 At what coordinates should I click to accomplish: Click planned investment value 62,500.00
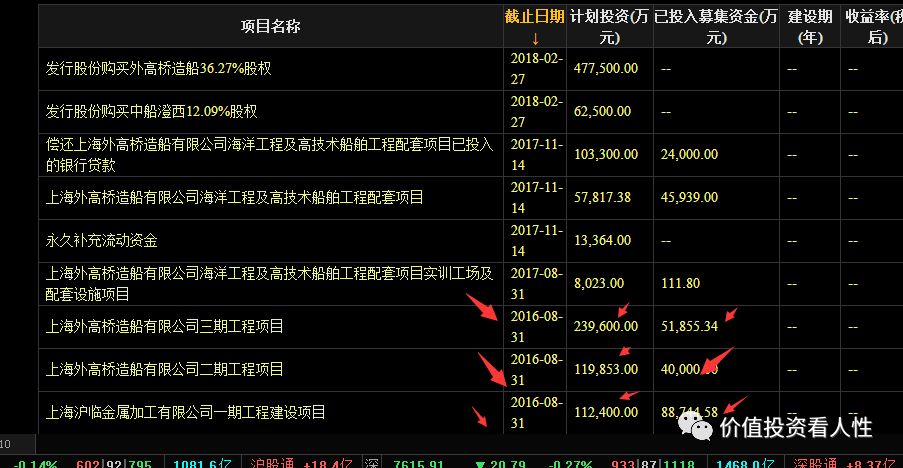pos(602,112)
